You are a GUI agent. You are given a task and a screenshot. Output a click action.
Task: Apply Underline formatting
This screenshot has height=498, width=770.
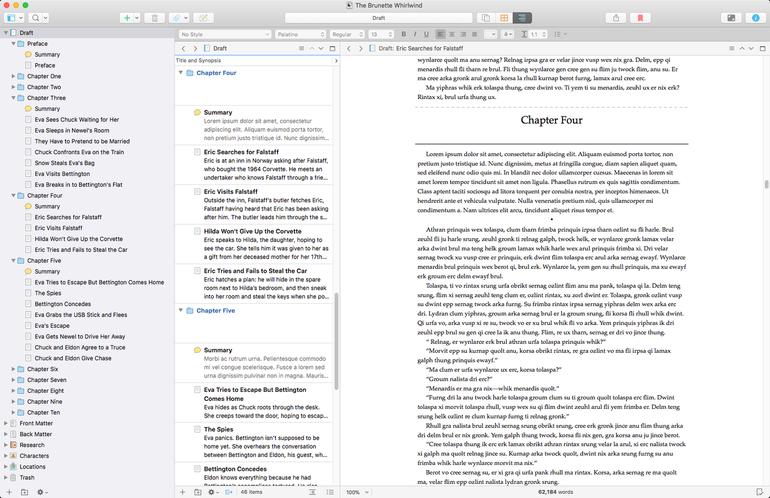[426, 34]
